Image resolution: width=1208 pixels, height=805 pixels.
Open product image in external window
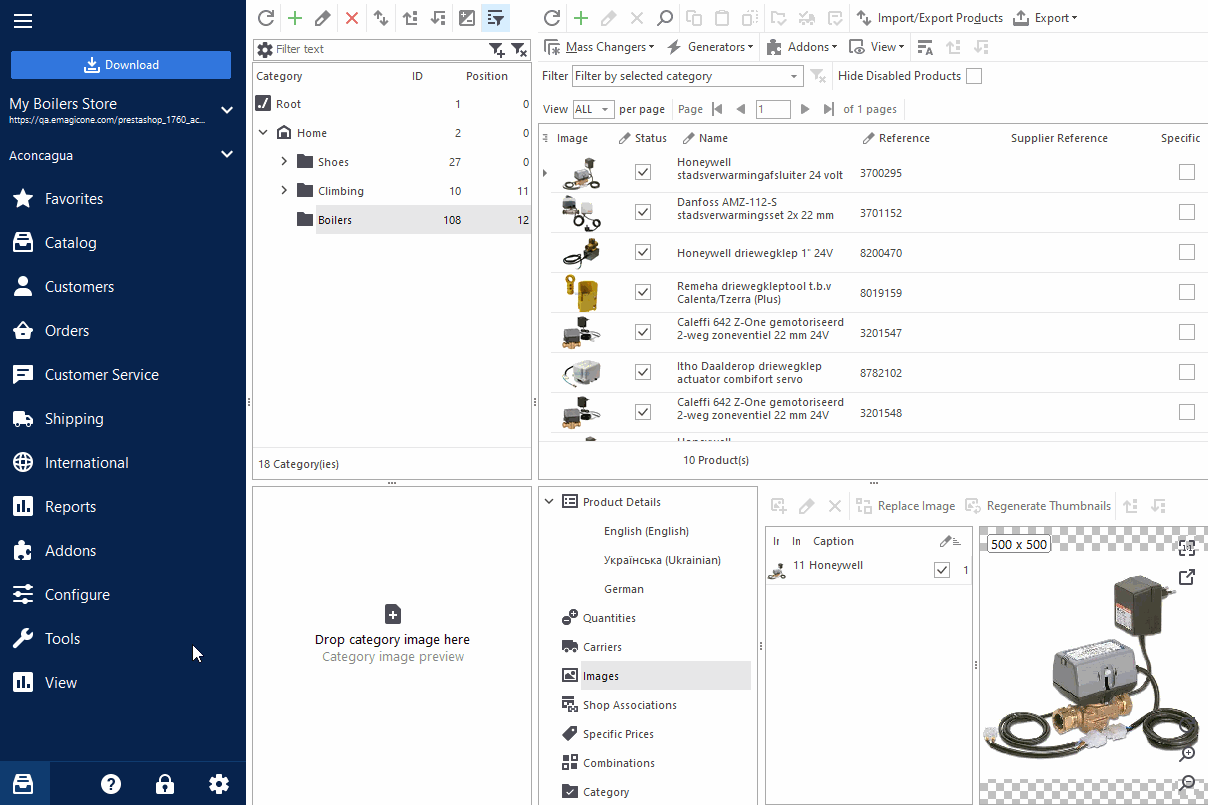coord(1187,577)
